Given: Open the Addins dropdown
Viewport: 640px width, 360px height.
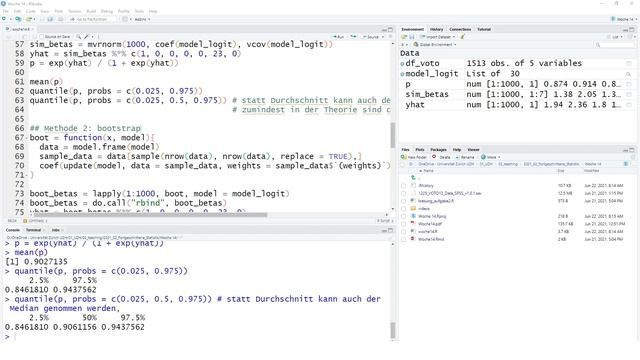Looking at the screenshot, I should [142, 19].
